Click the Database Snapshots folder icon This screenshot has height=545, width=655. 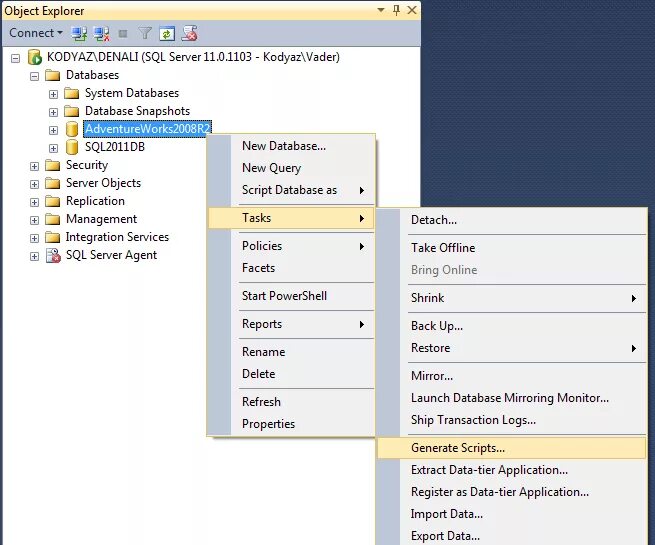click(72, 111)
